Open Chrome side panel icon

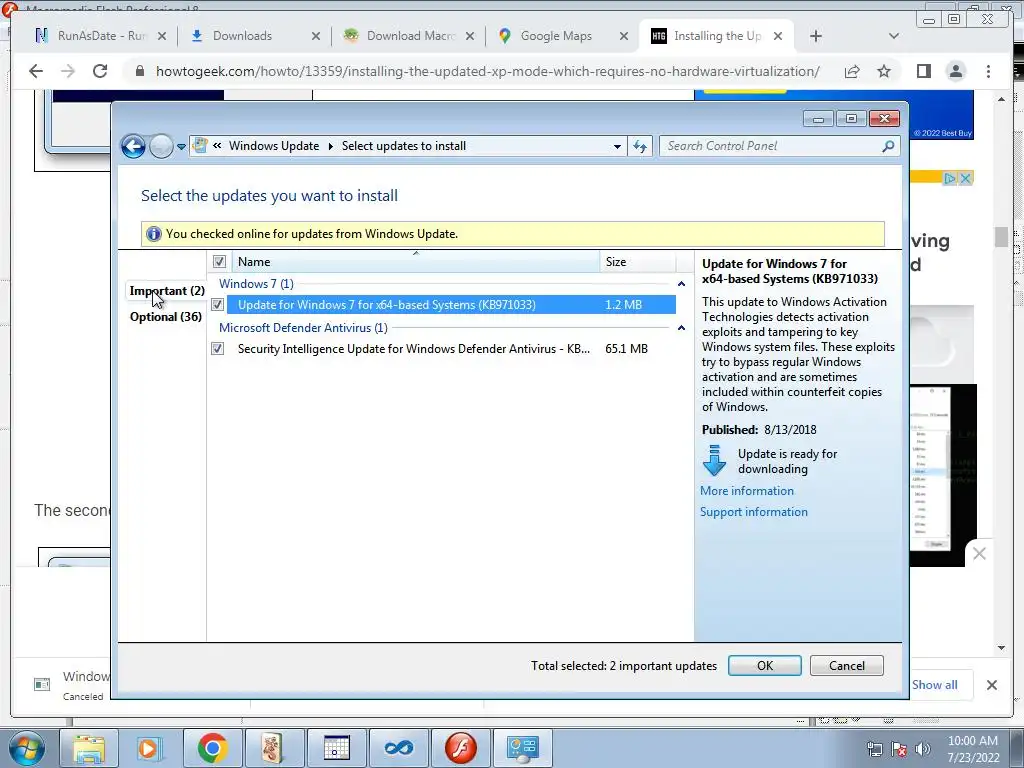923,71
